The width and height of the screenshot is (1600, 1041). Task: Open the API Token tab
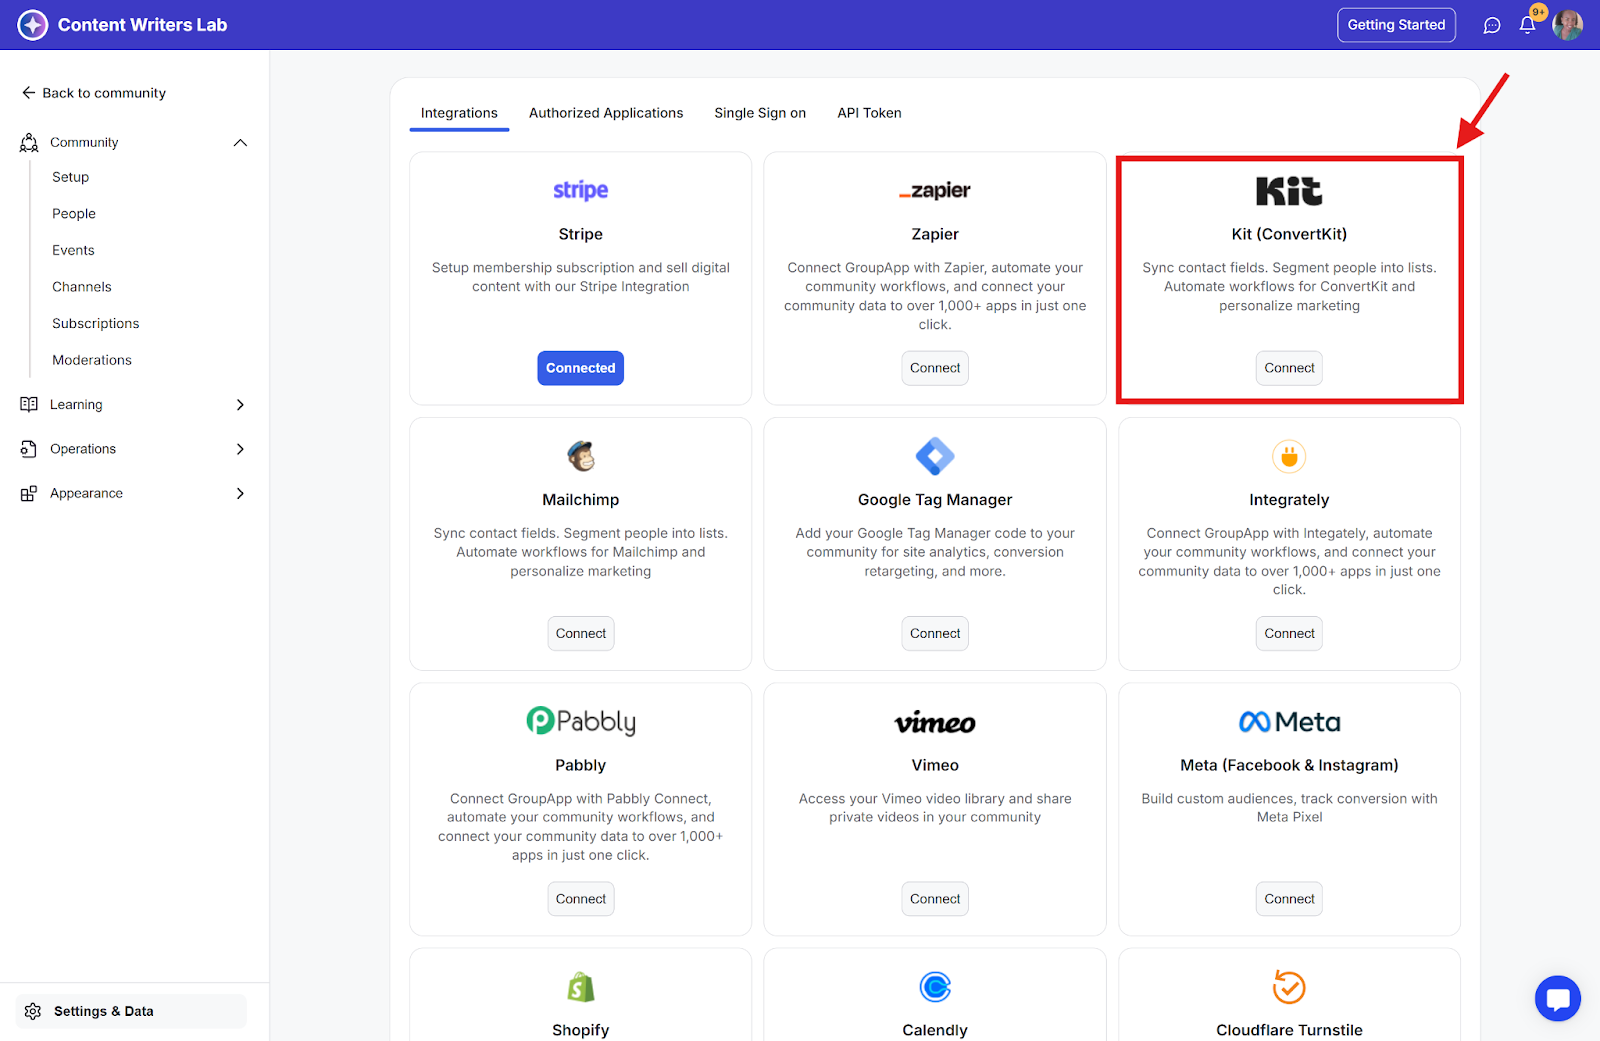[869, 113]
